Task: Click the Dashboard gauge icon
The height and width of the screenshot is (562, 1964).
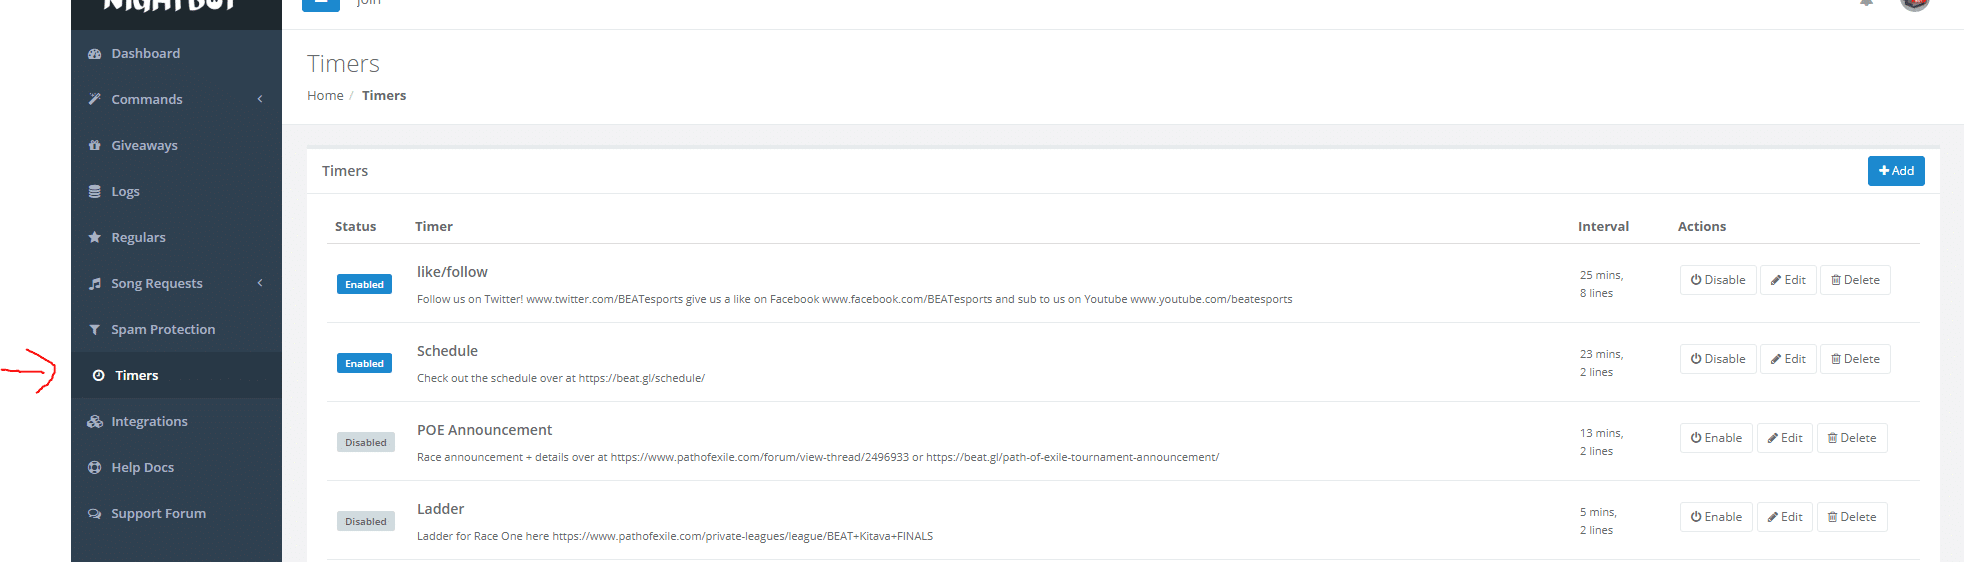Action: pos(95,54)
